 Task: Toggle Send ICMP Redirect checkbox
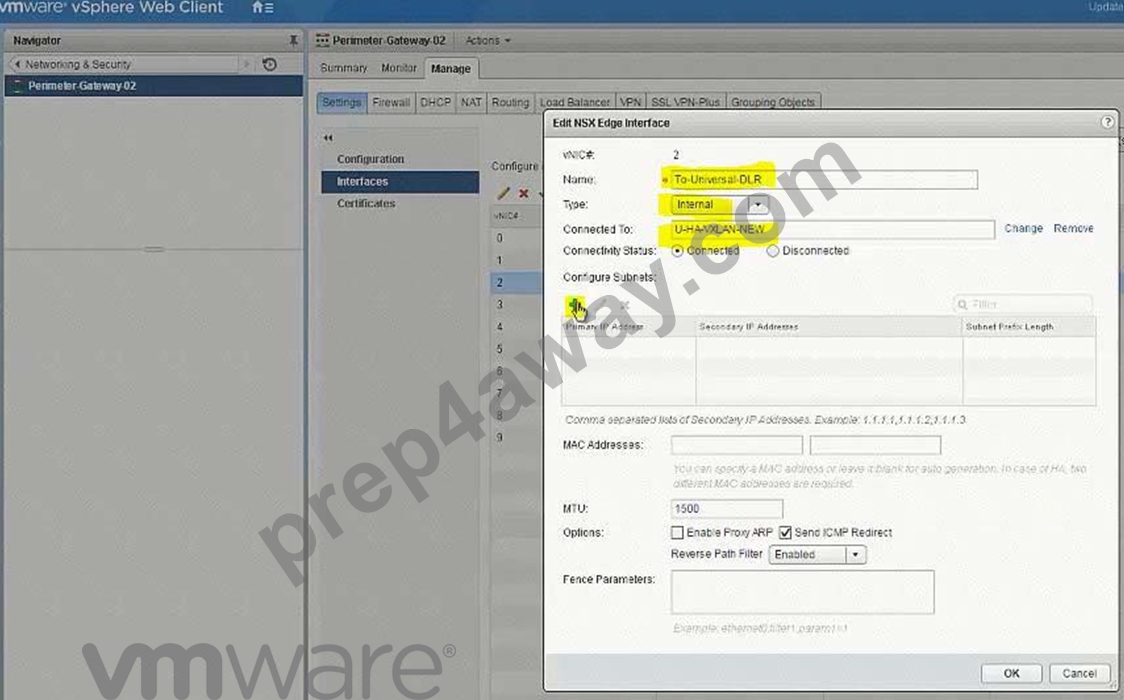pyautogui.click(x=786, y=532)
